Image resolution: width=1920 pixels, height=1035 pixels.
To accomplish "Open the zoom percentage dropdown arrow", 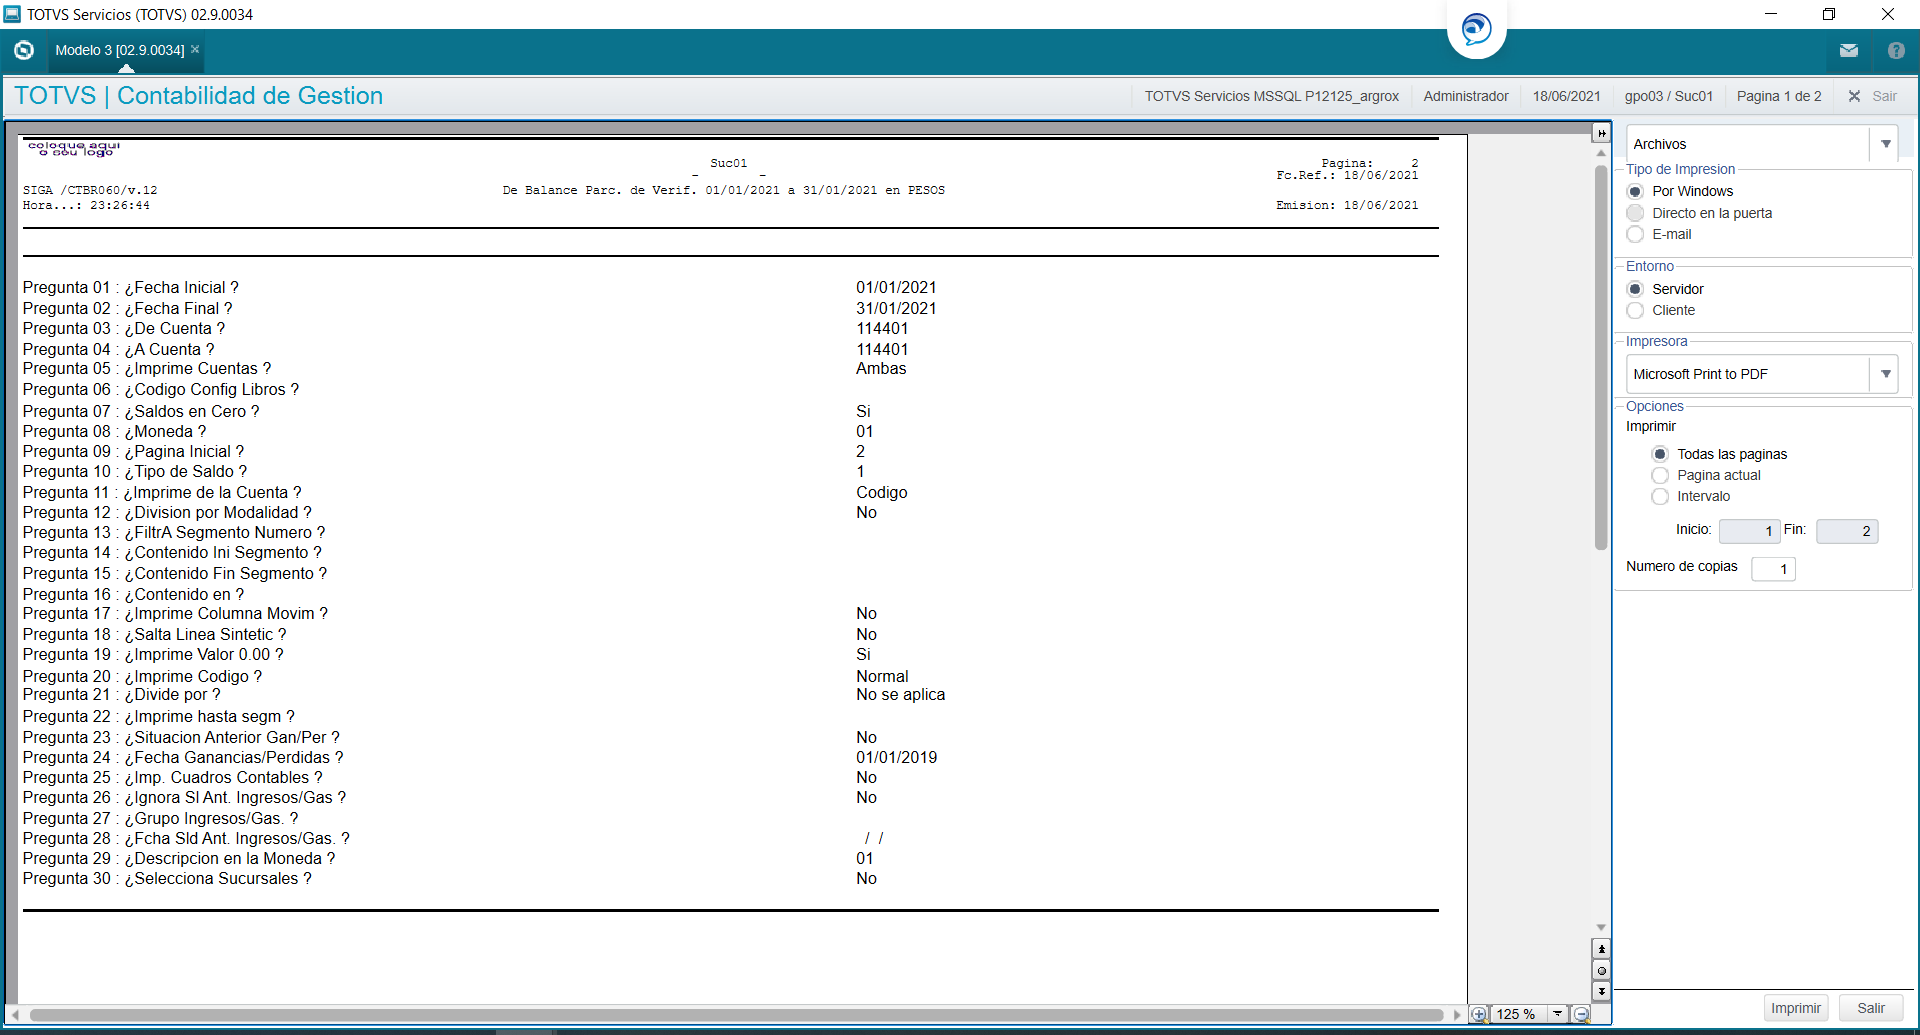I will [x=1557, y=1014].
